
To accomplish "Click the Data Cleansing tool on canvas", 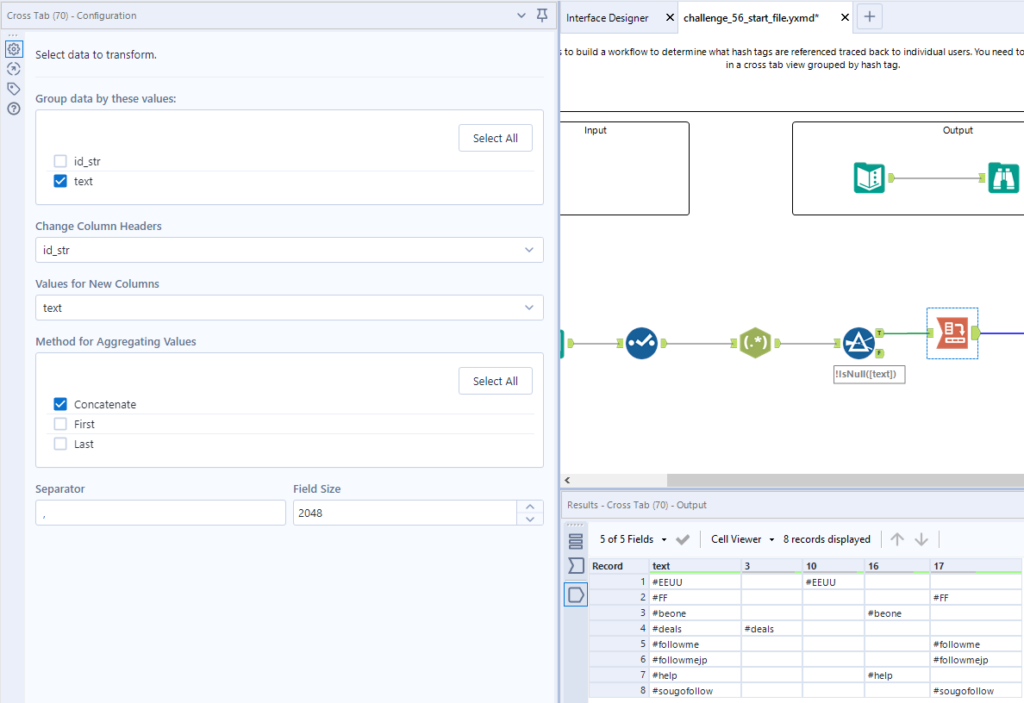I will (641, 343).
